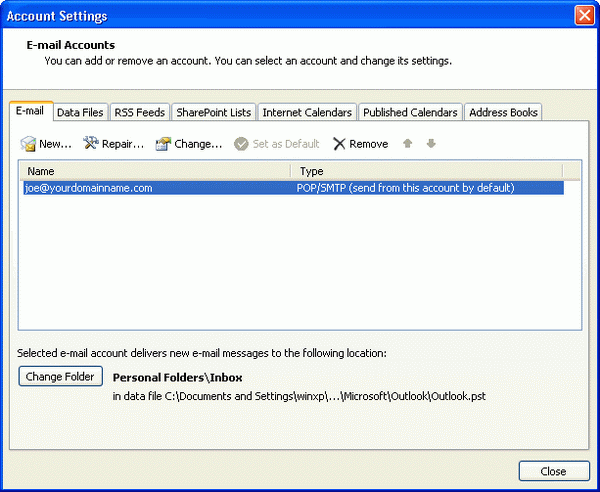Click the Change account icon
The image size is (600, 492).
pyautogui.click(x=163, y=144)
